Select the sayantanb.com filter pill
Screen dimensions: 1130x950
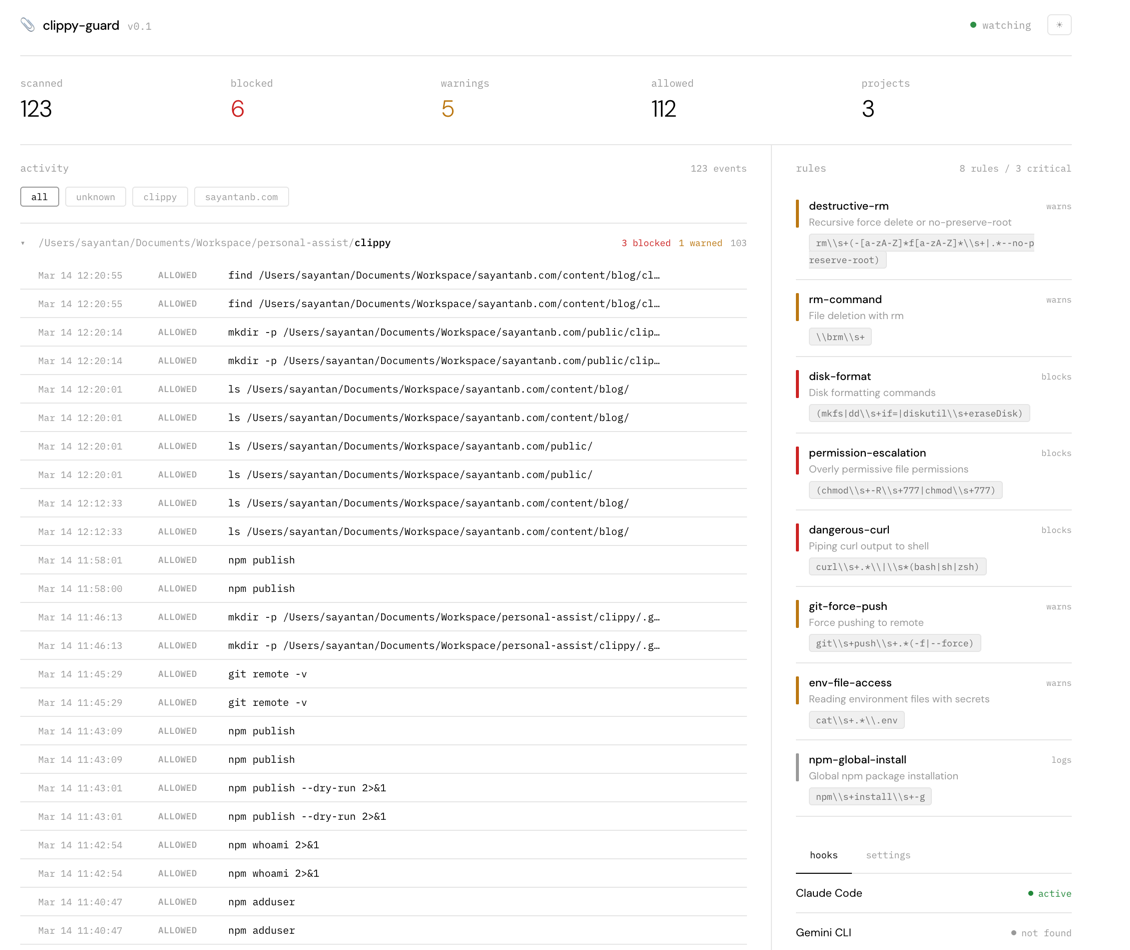tap(241, 197)
